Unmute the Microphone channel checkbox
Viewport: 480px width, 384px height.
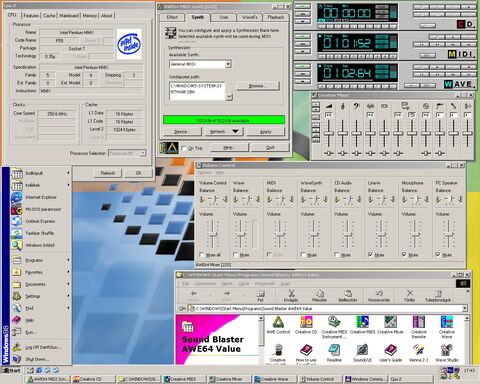tap(404, 255)
